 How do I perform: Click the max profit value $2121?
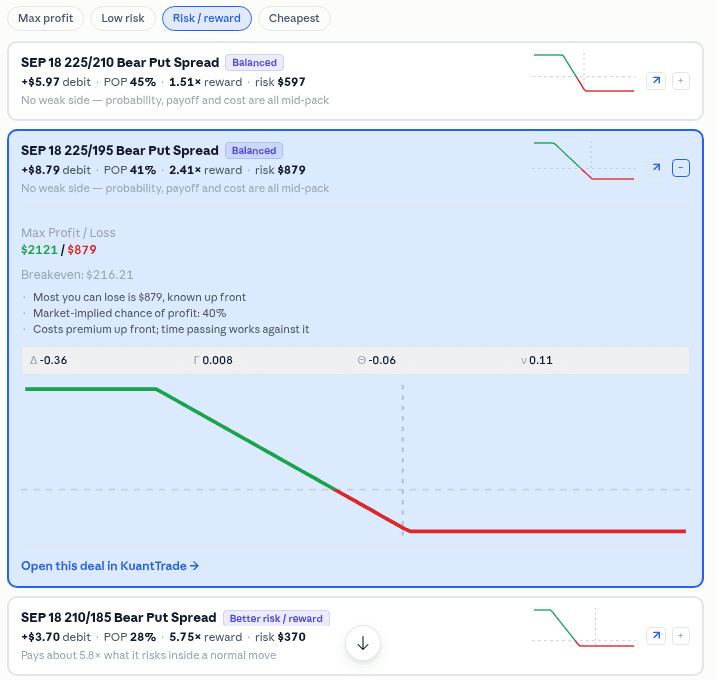pyautogui.click(x=39, y=250)
